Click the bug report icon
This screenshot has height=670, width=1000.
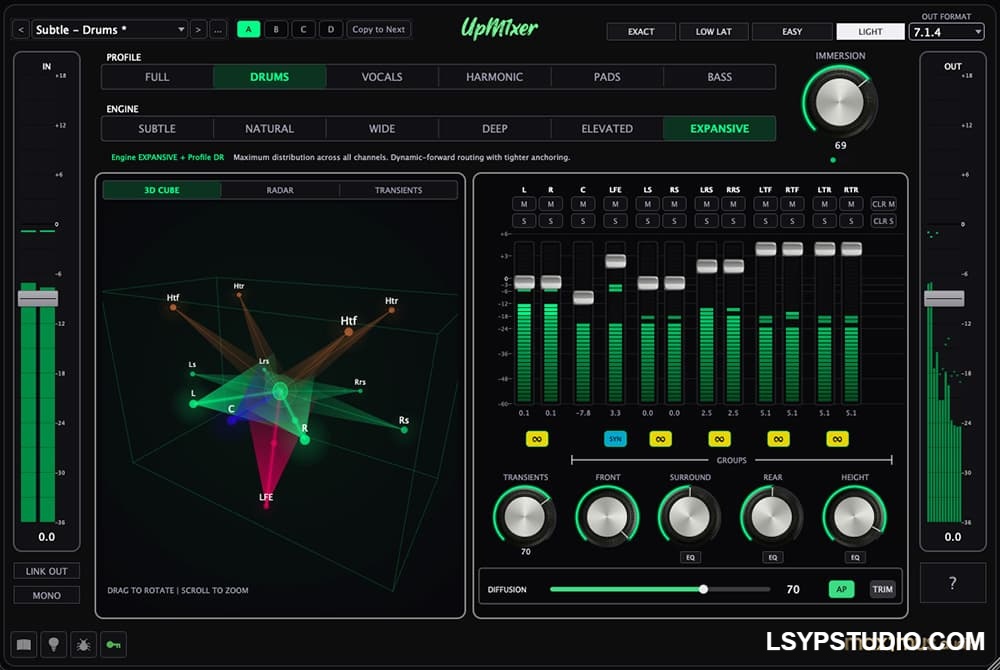84,645
